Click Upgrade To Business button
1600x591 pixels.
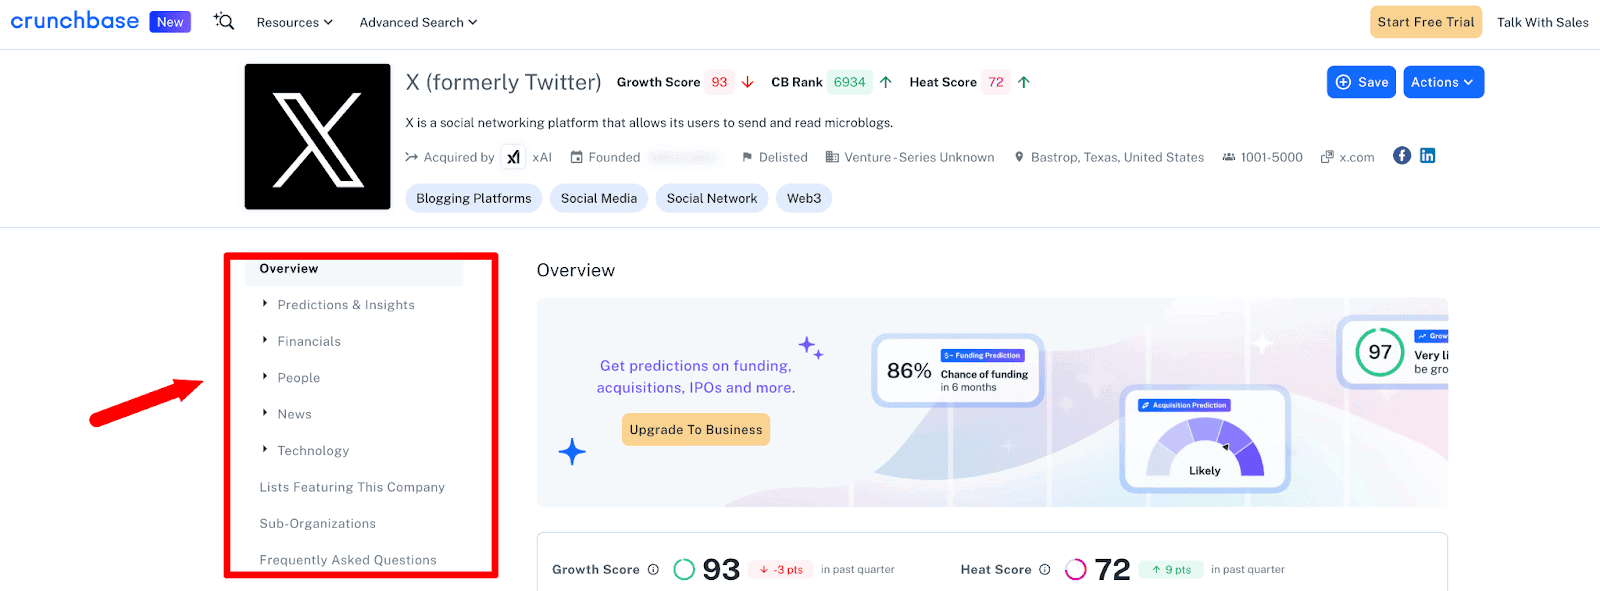click(x=696, y=430)
